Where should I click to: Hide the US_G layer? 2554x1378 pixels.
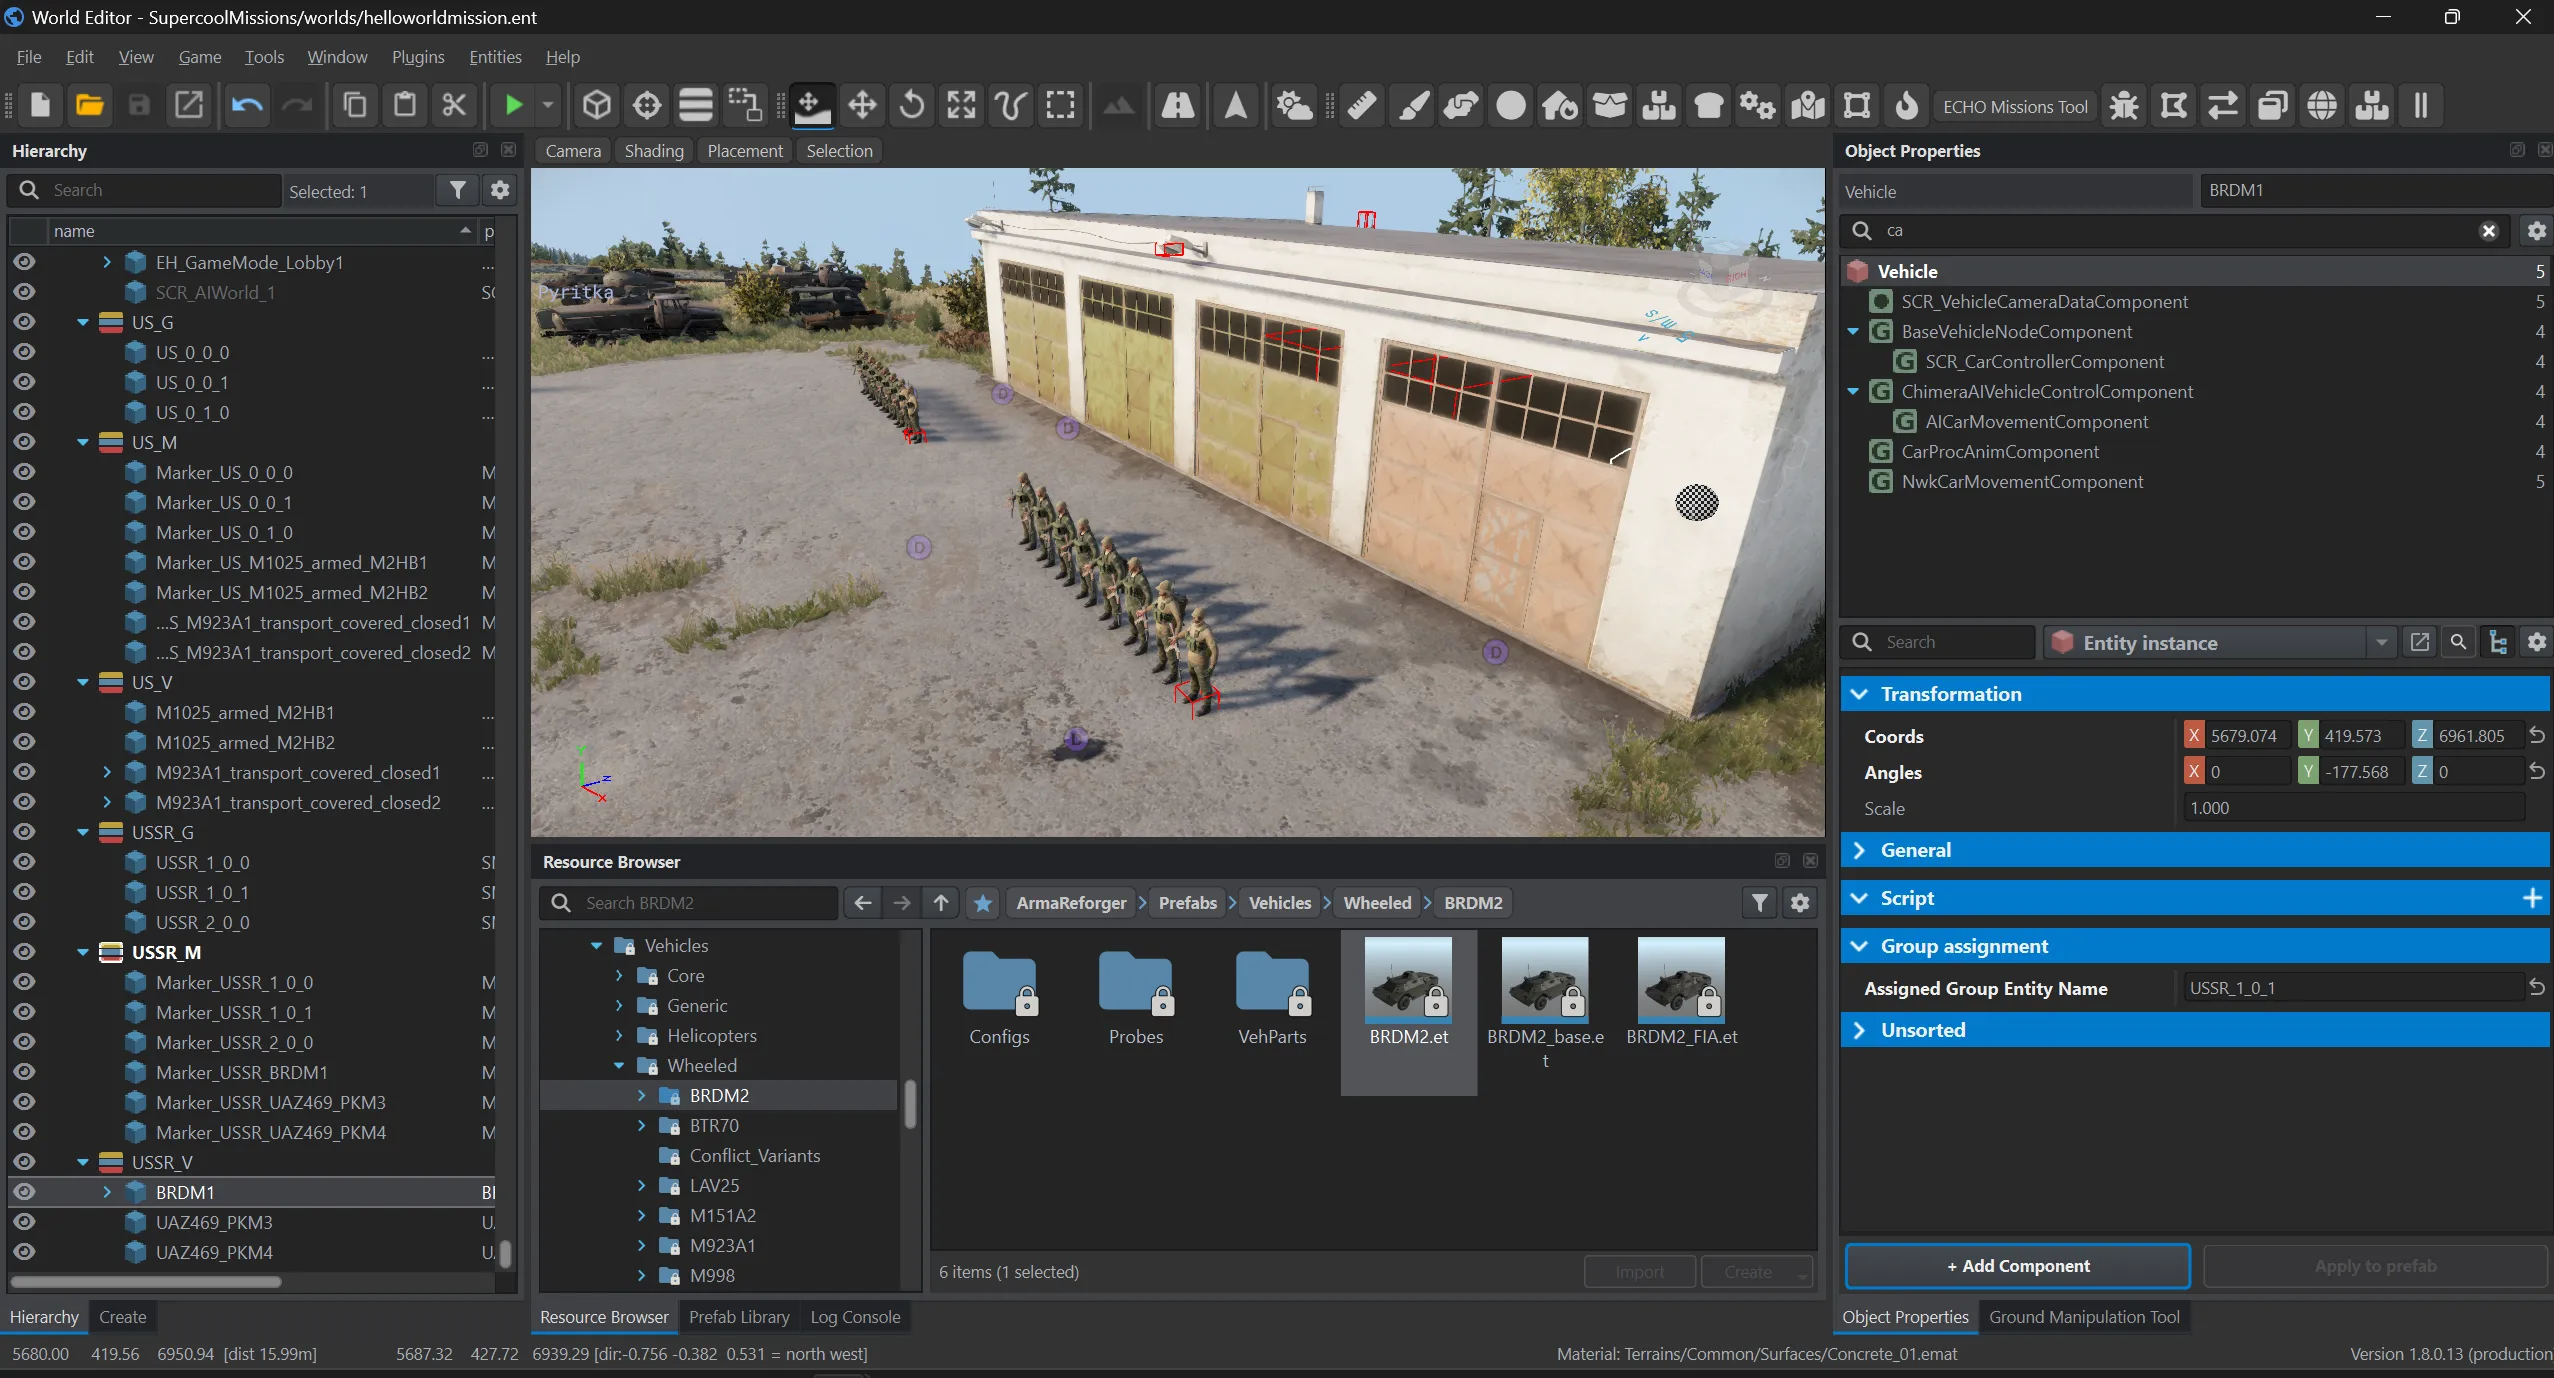coord(24,322)
